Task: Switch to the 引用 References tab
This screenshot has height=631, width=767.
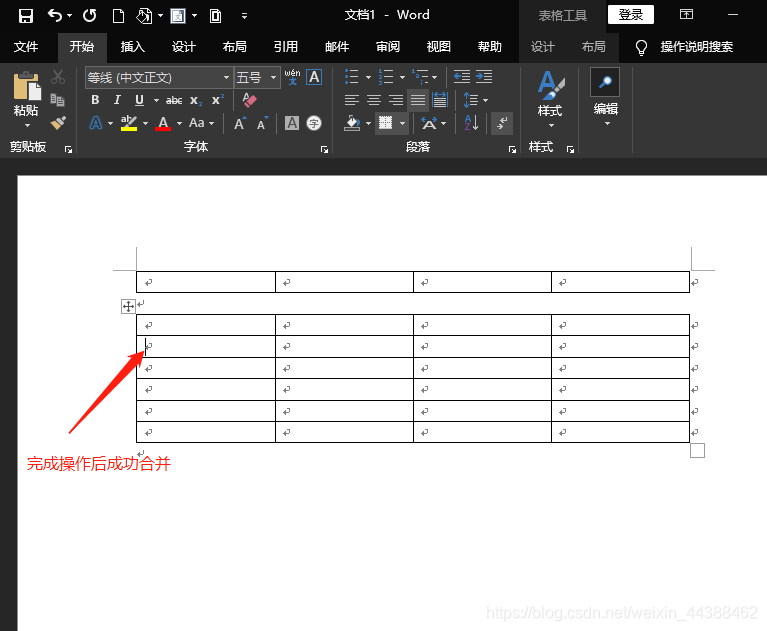Action: point(286,47)
